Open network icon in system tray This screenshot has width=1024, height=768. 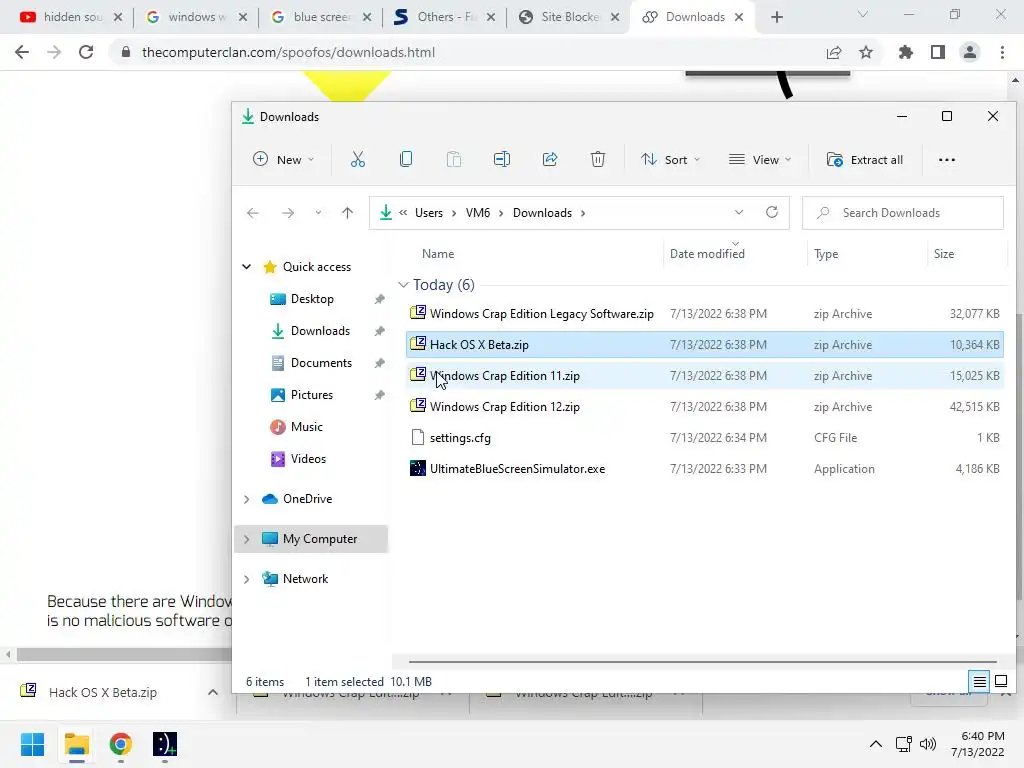coord(904,744)
